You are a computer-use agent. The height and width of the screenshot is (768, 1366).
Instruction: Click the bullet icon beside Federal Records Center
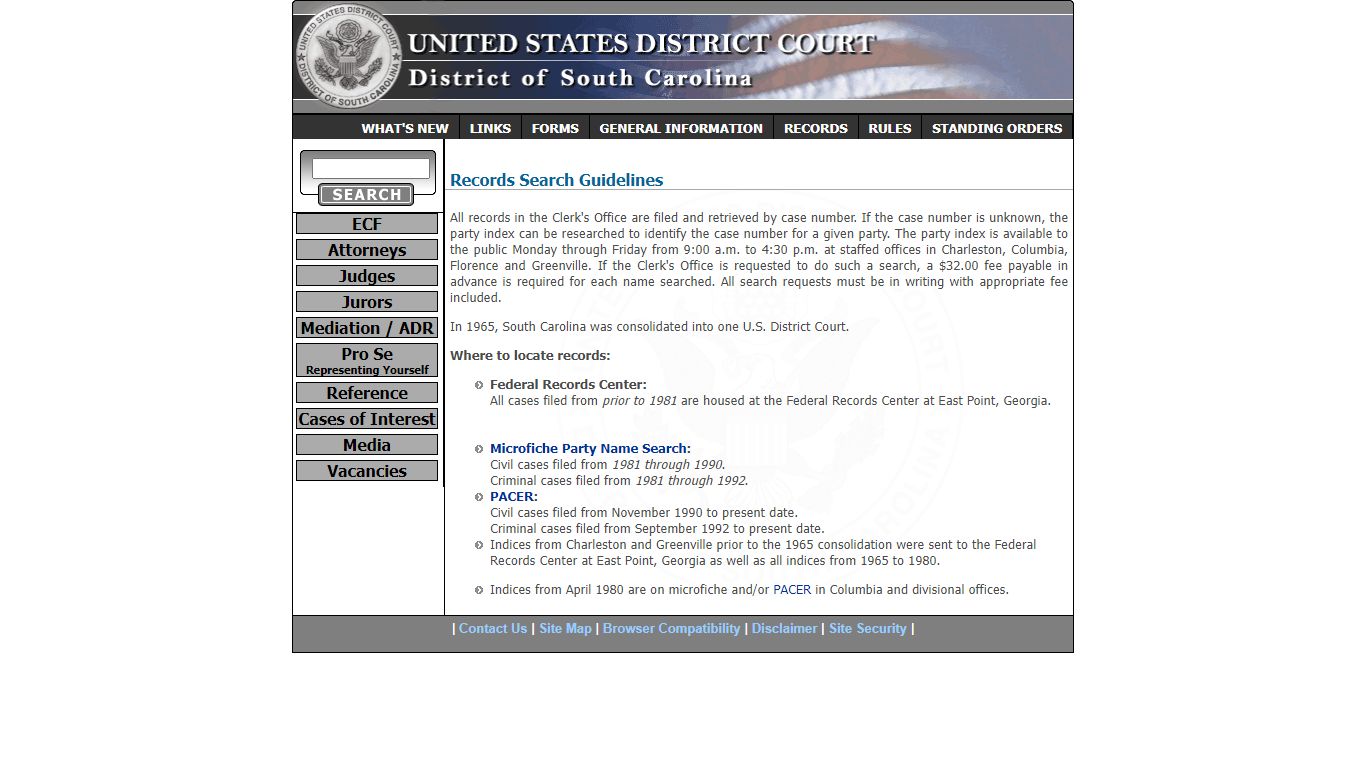tap(479, 385)
